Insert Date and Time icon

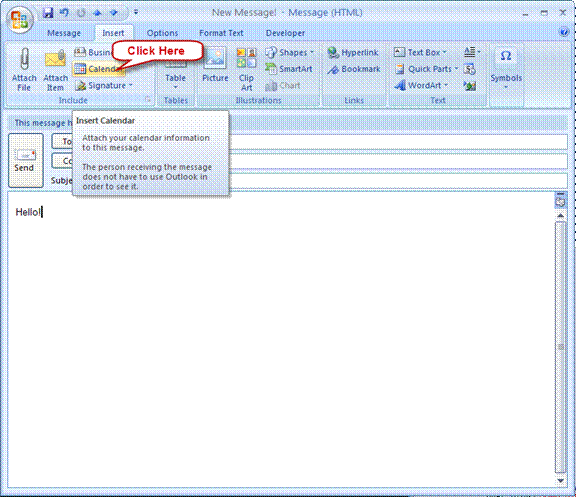[x=469, y=69]
